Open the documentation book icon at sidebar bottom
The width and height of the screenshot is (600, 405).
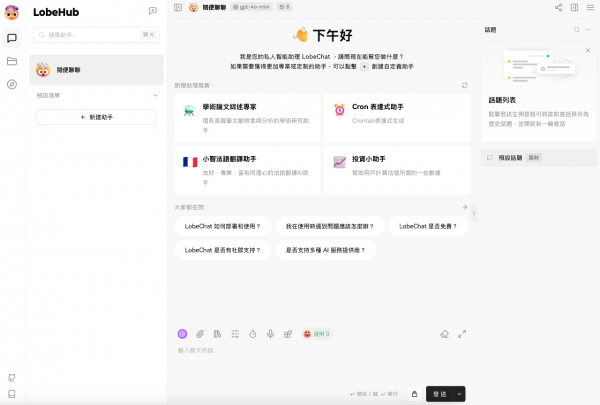tap(12, 394)
